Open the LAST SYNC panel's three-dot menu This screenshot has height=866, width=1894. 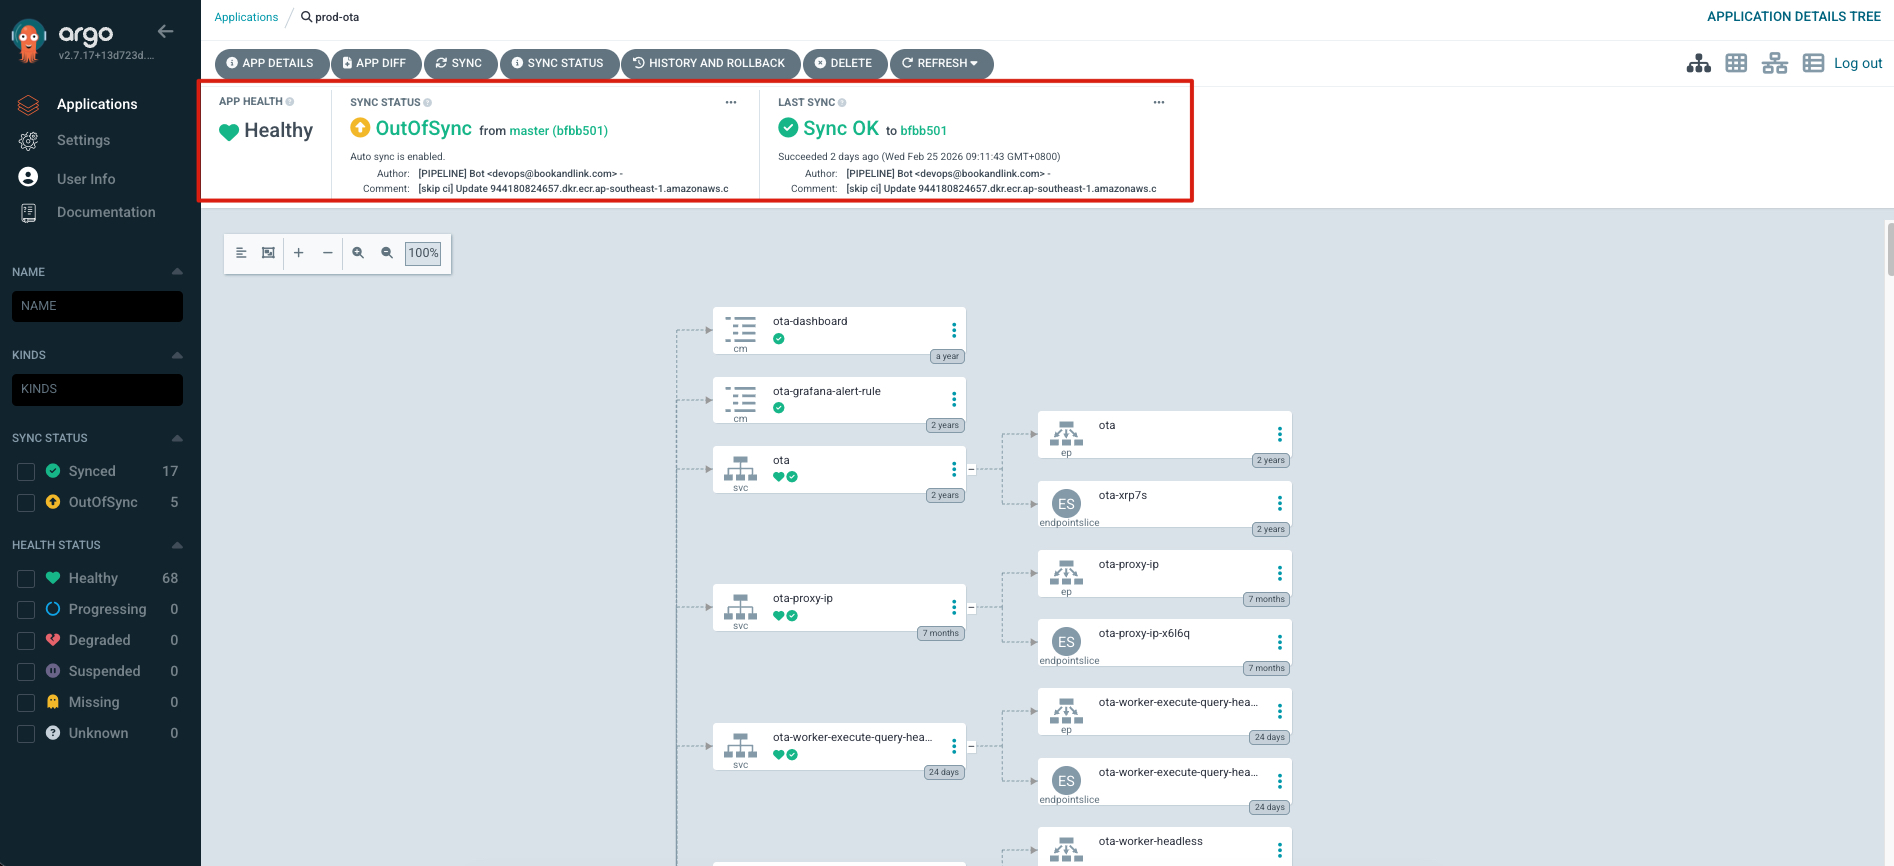click(x=1159, y=102)
